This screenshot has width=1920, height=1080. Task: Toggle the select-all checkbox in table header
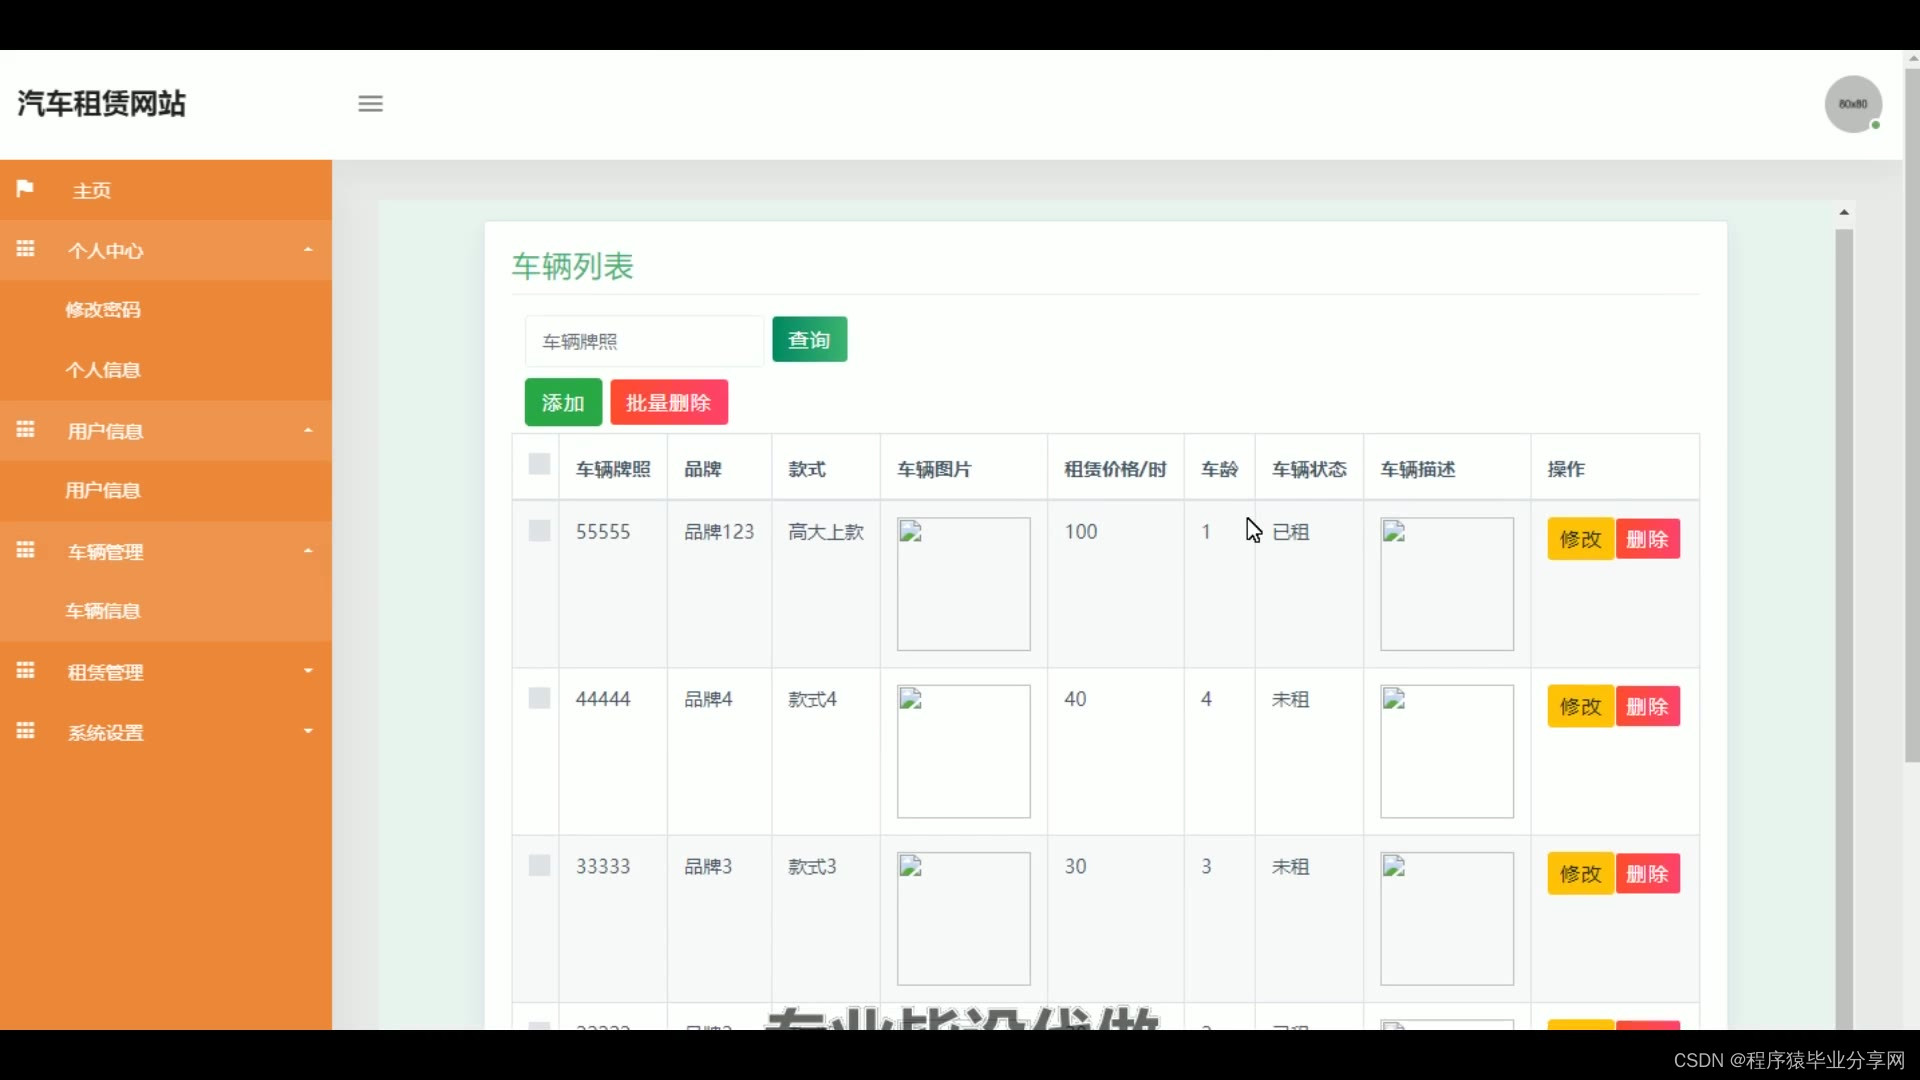539,464
